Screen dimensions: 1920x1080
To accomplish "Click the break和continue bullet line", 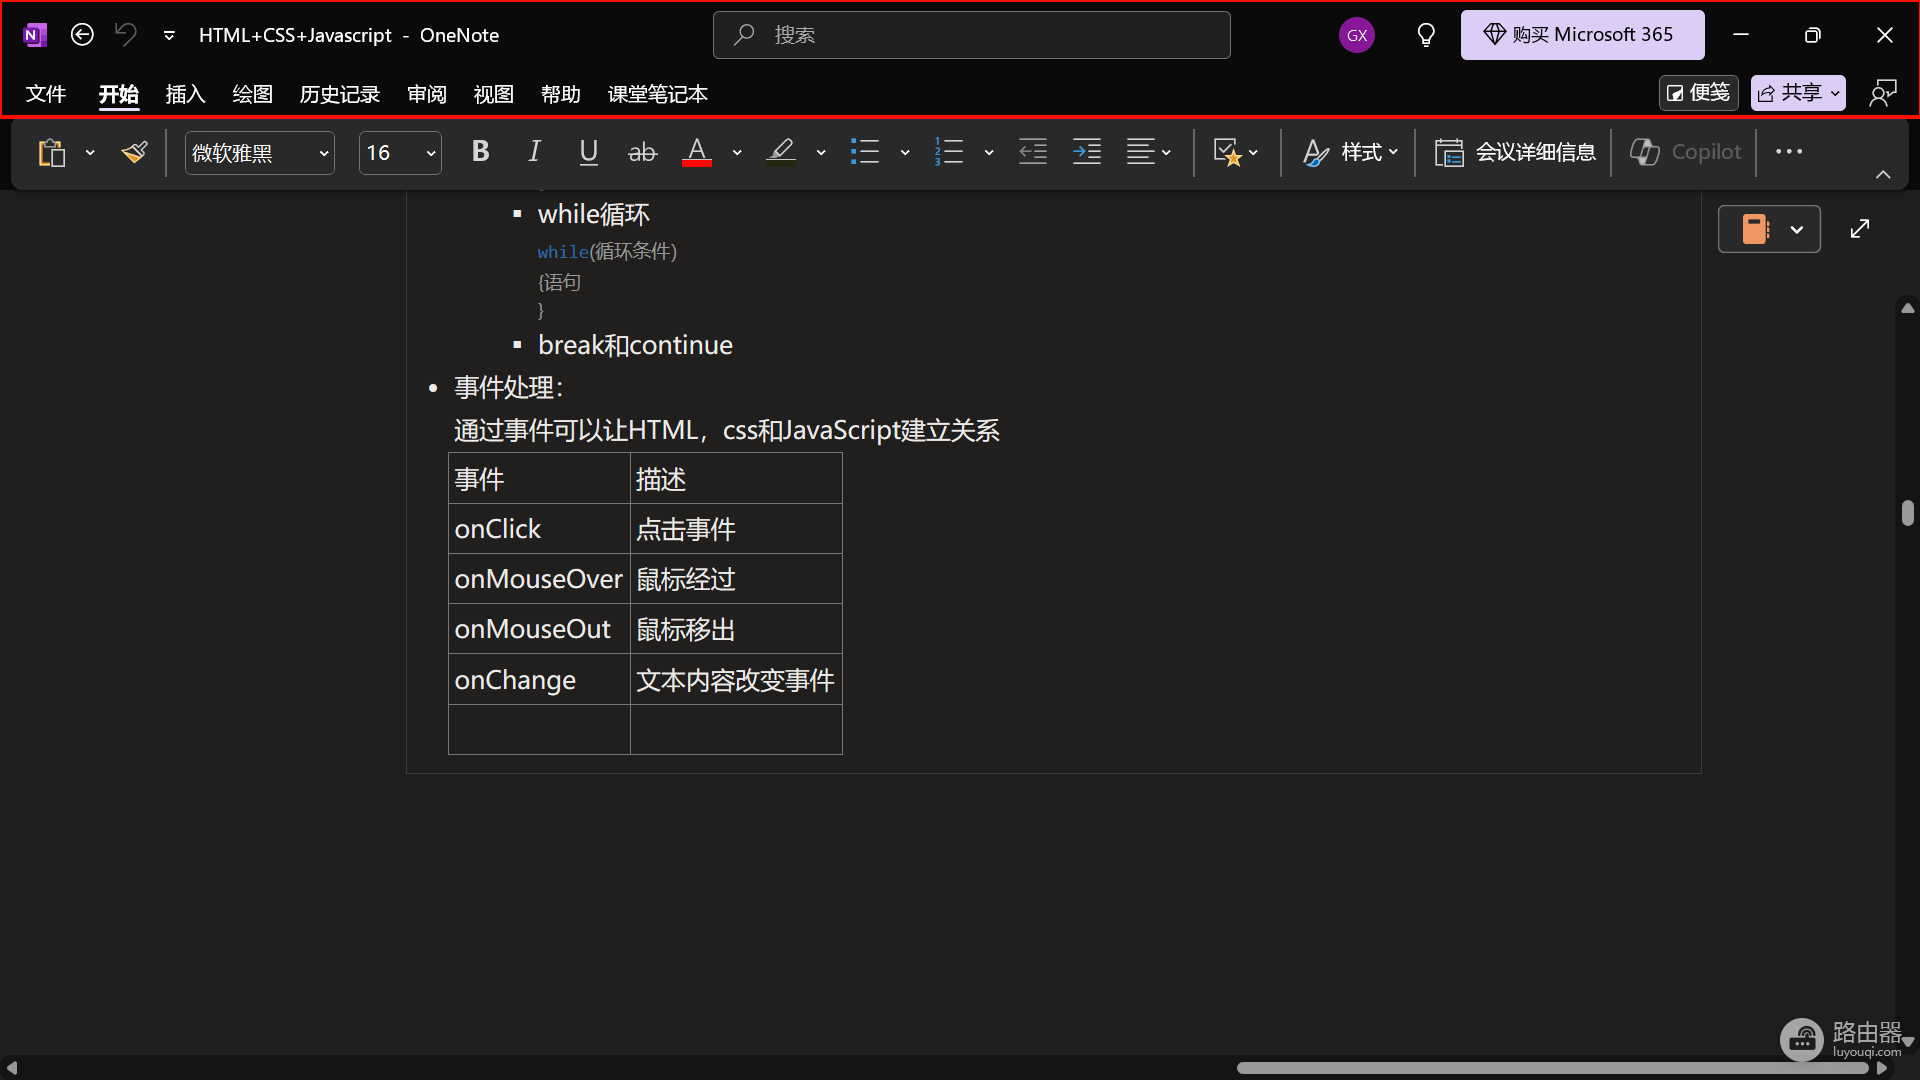I will pos(635,345).
